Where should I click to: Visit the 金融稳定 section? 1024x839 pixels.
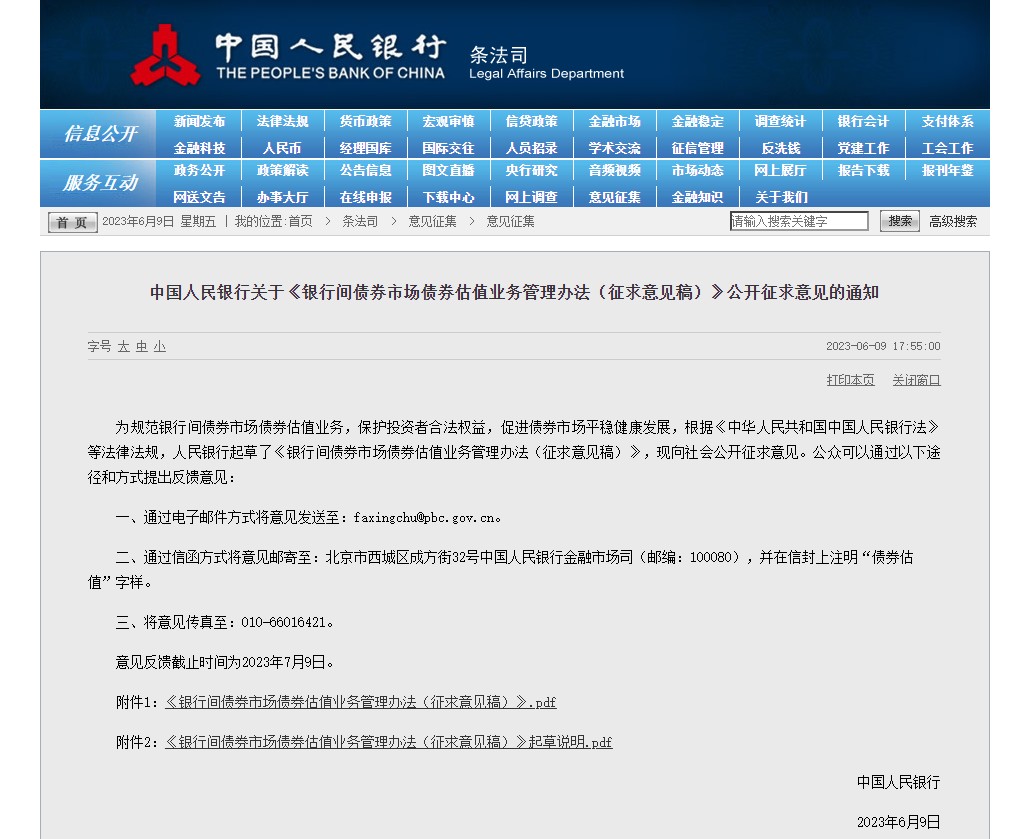(698, 121)
